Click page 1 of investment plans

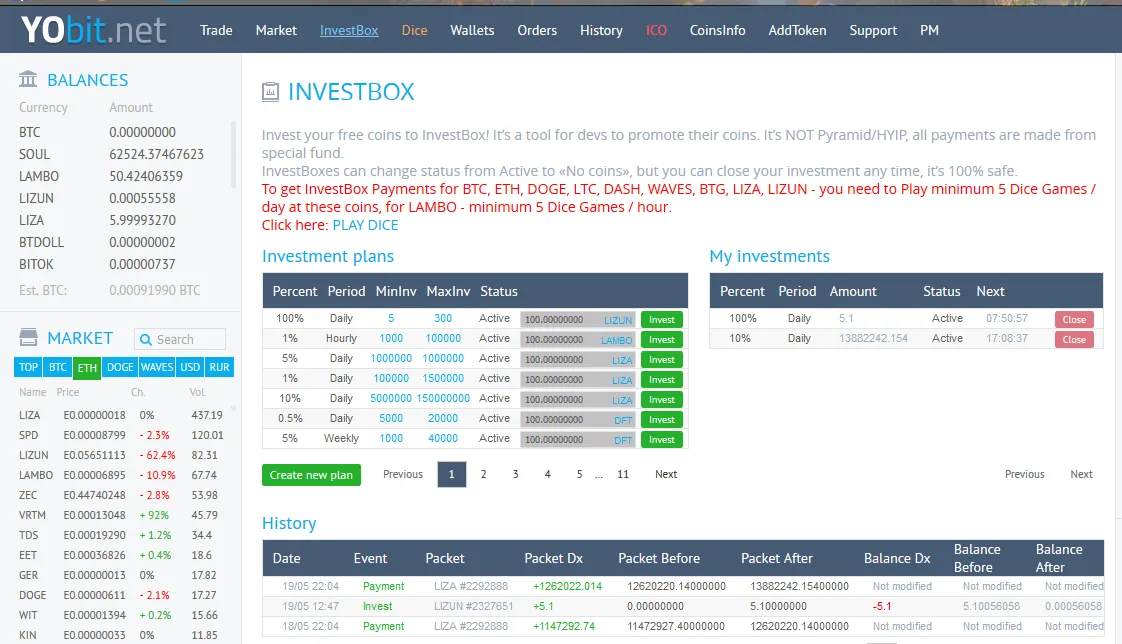452,474
